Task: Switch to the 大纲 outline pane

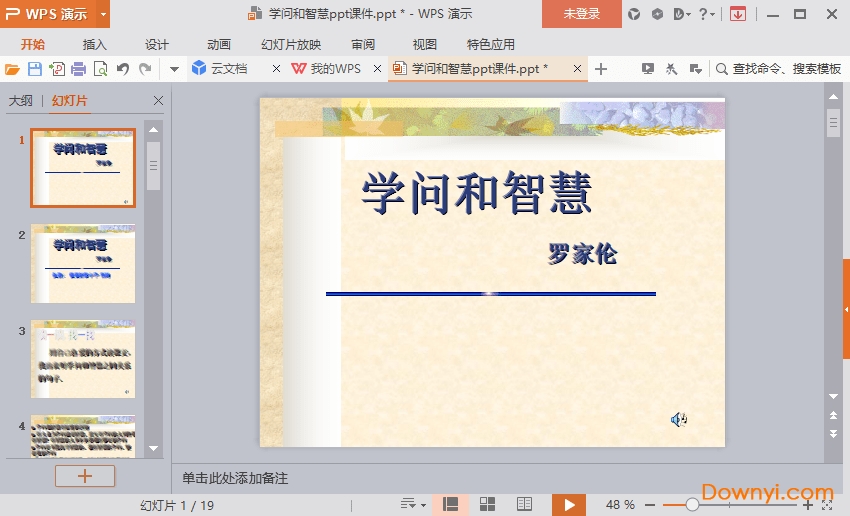Action: click(x=21, y=101)
